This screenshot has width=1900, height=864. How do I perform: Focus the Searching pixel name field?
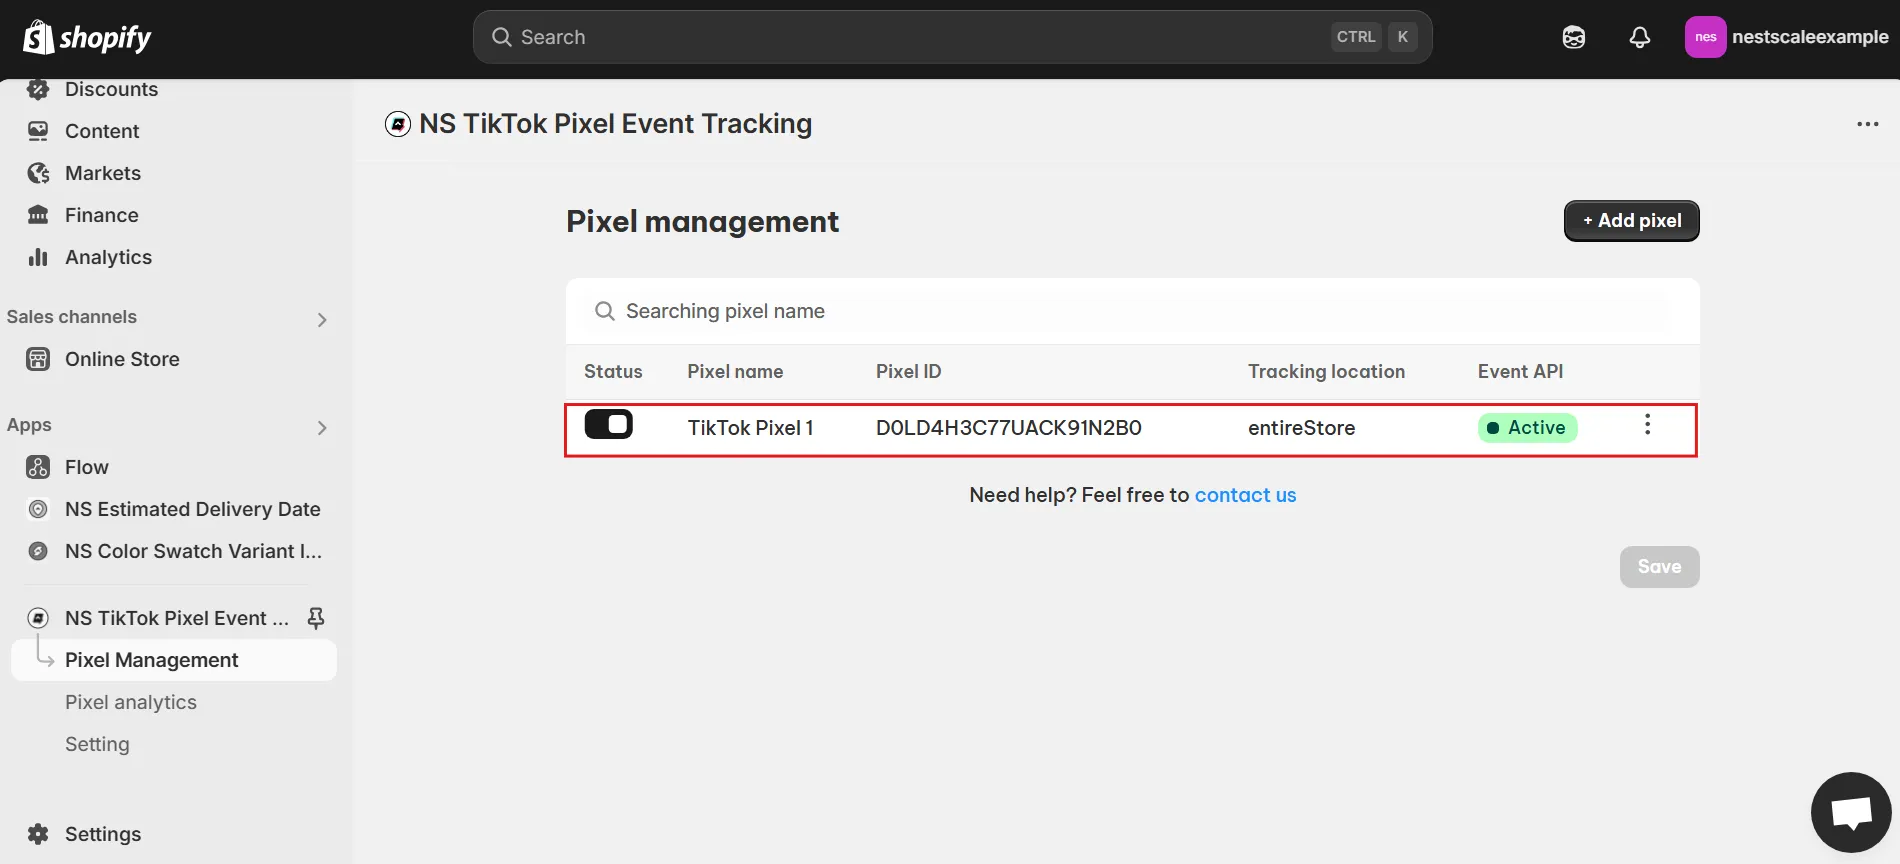click(1132, 311)
